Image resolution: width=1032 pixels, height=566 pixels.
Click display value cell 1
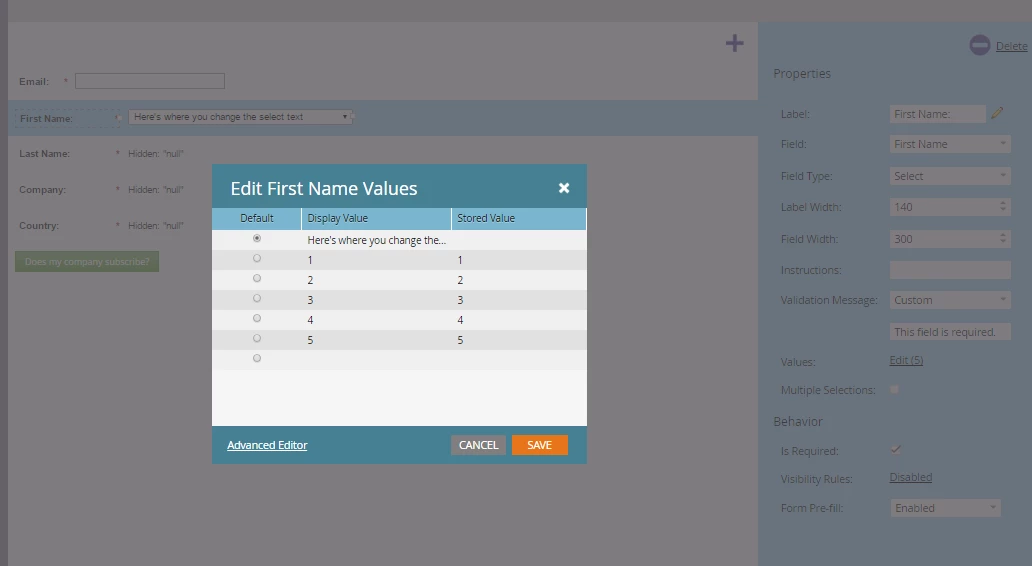click(376, 260)
